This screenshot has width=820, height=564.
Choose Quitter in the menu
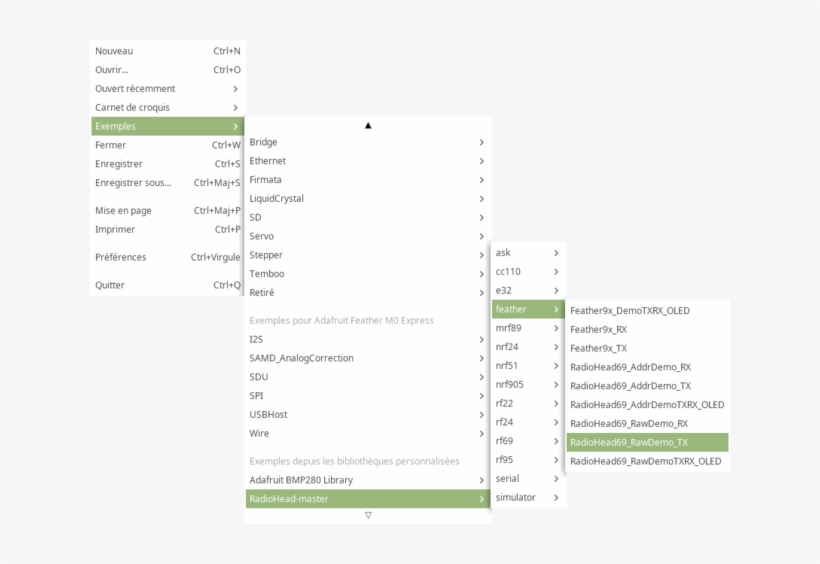coord(110,285)
